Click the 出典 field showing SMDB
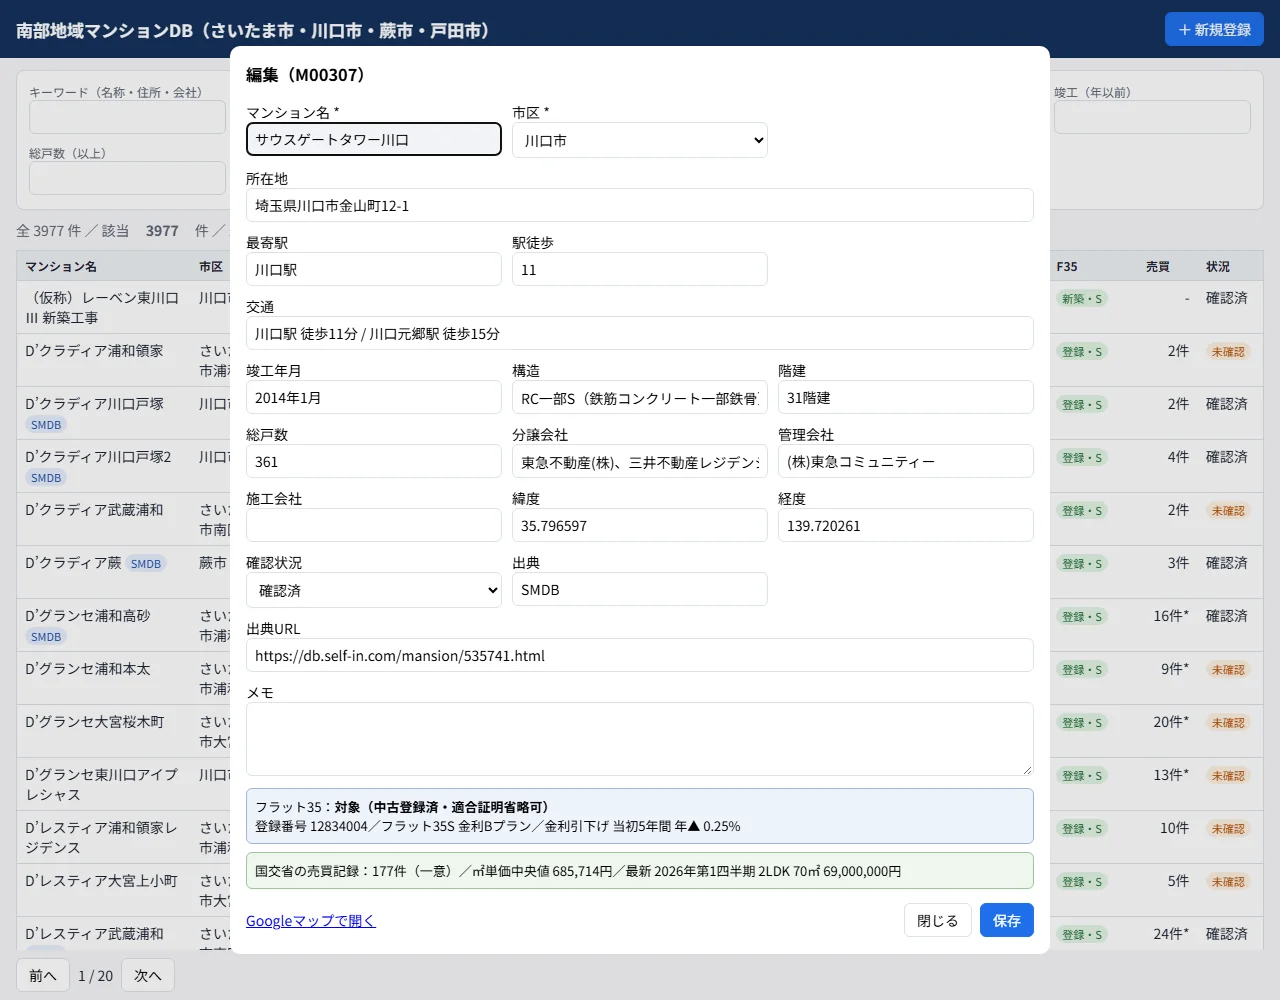Image resolution: width=1280 pixels, height=1000 pixels. coord(640,589)
